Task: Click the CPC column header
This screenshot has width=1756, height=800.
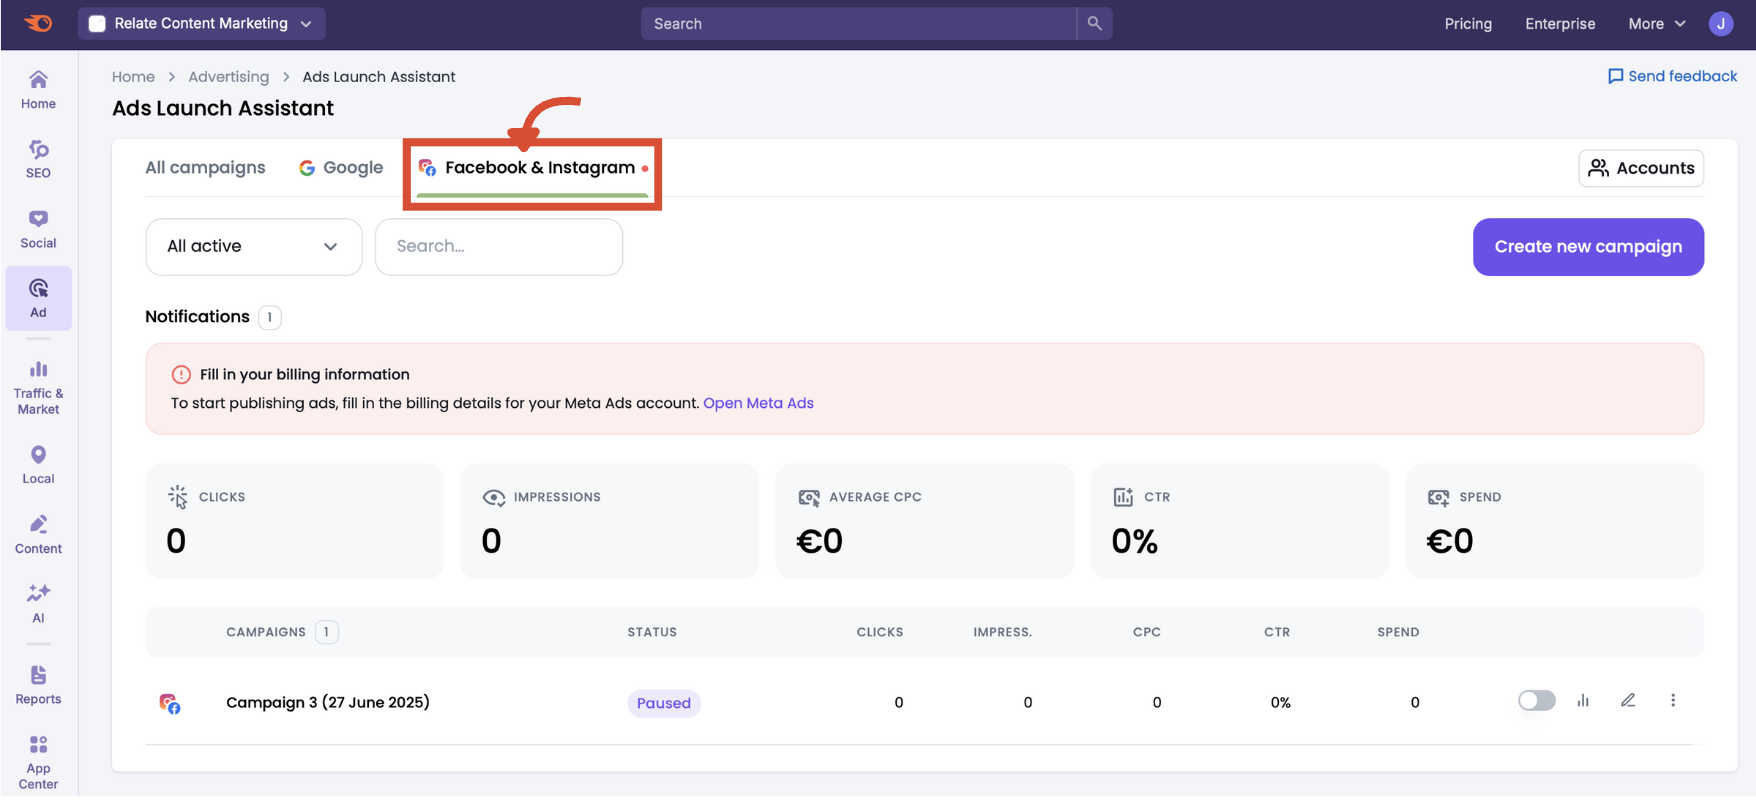Action: [1147, 632]
